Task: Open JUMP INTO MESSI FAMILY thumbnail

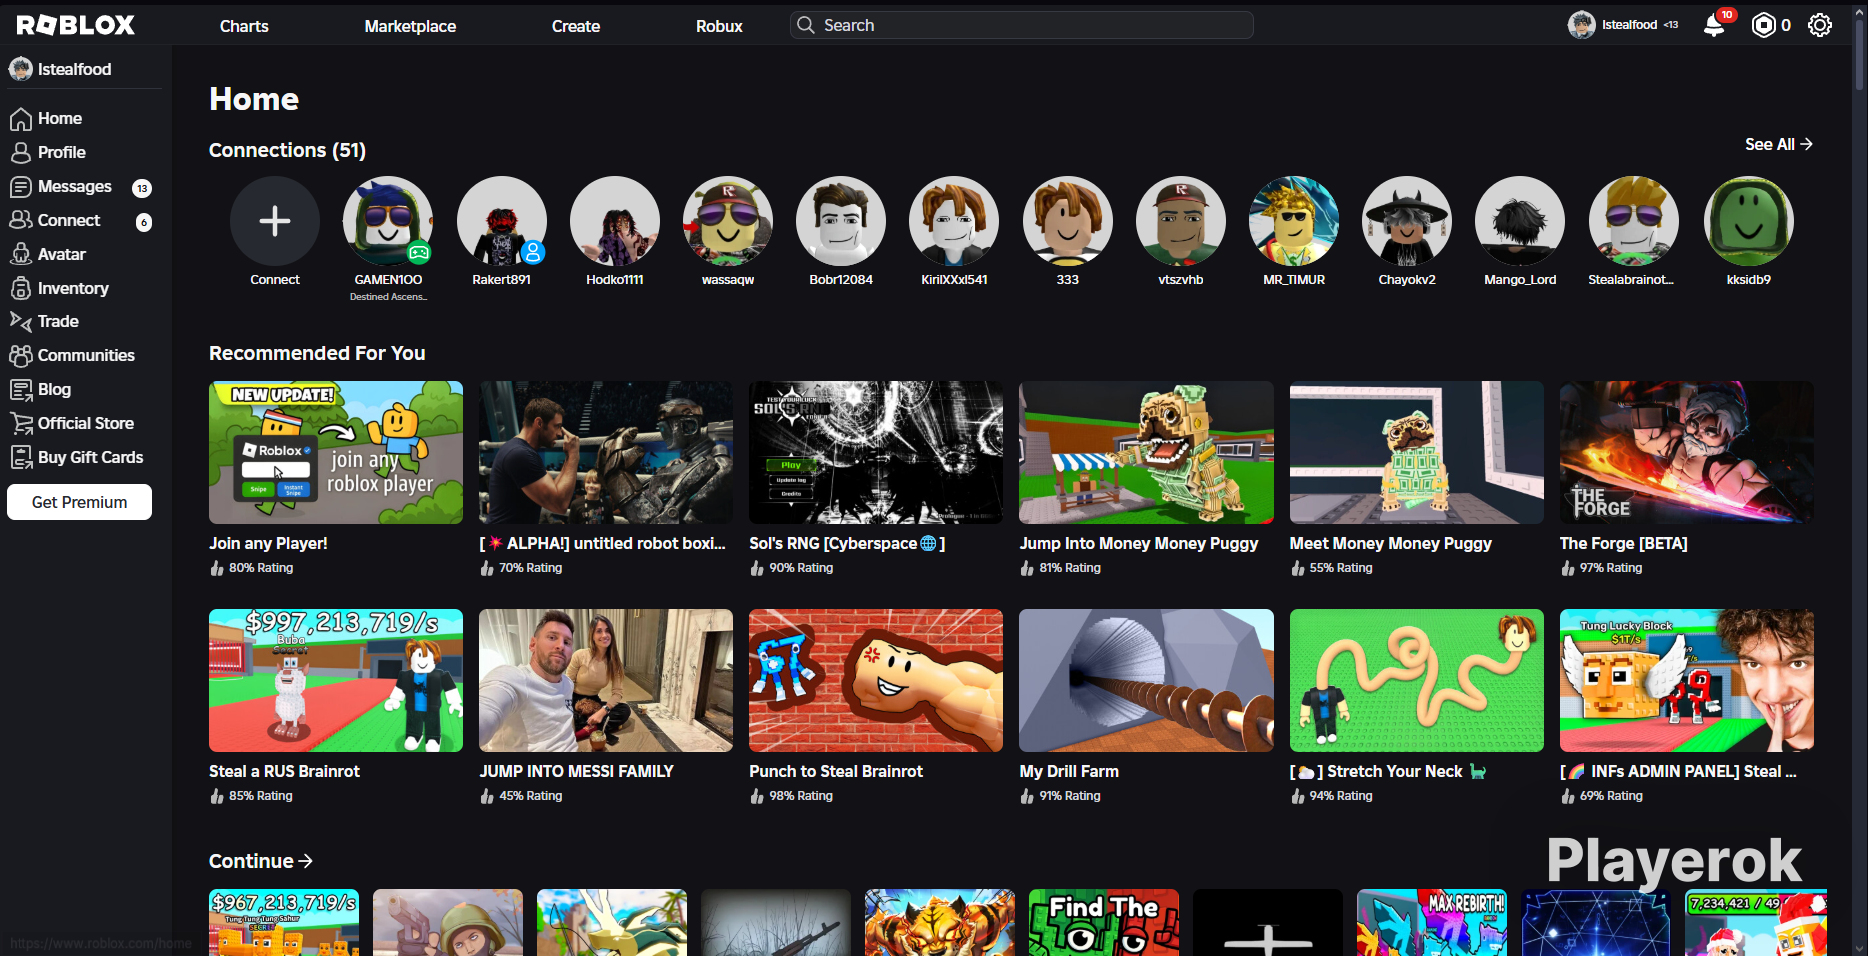Action: pos(606,680)
